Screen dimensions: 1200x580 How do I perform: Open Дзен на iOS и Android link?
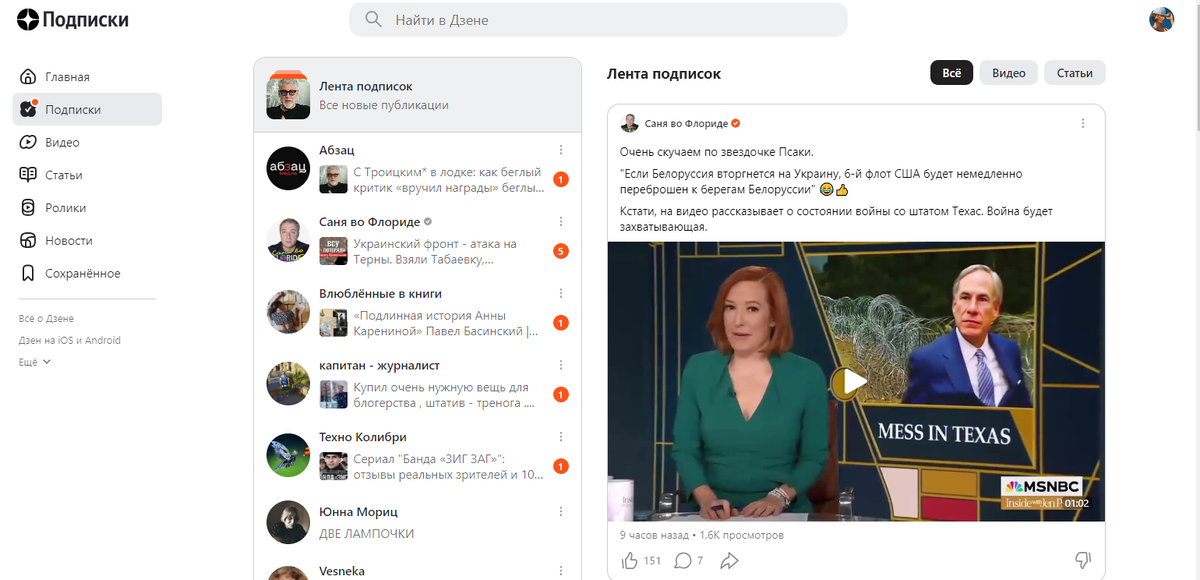pos(70,340)
